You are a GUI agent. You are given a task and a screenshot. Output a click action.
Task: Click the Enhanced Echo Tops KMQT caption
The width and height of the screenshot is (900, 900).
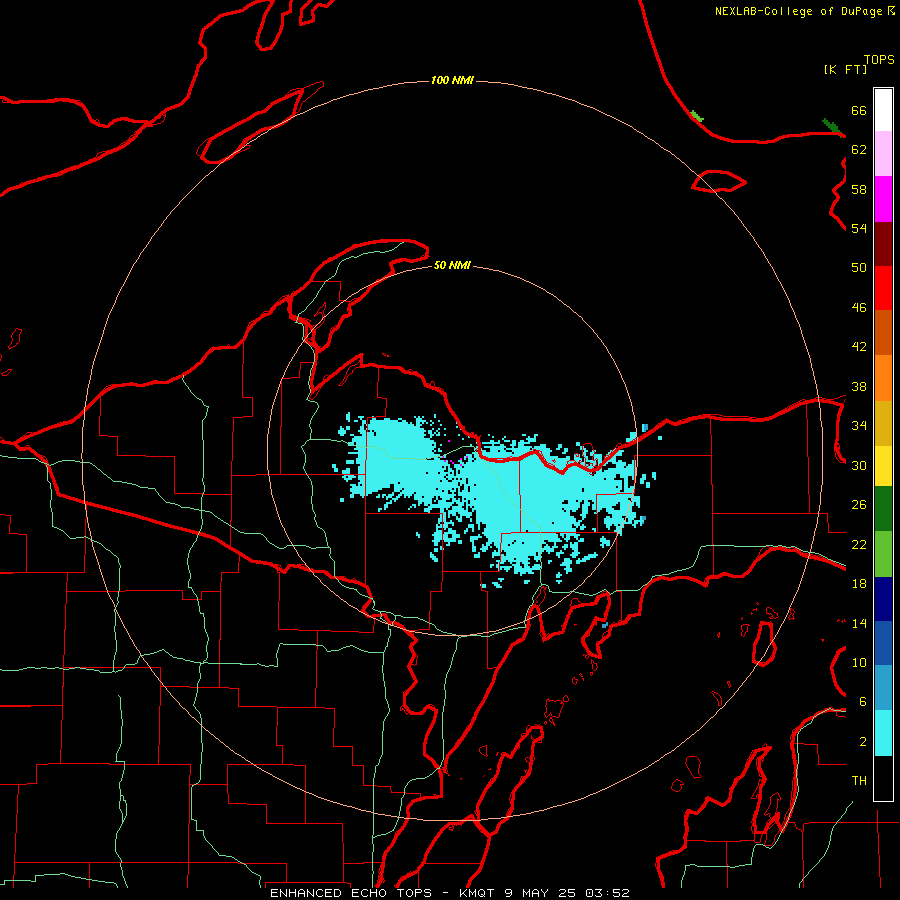[450, 893]
